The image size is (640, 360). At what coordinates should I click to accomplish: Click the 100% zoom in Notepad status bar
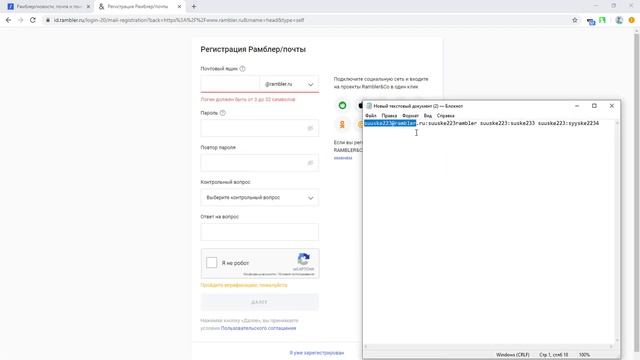[584, 355]
